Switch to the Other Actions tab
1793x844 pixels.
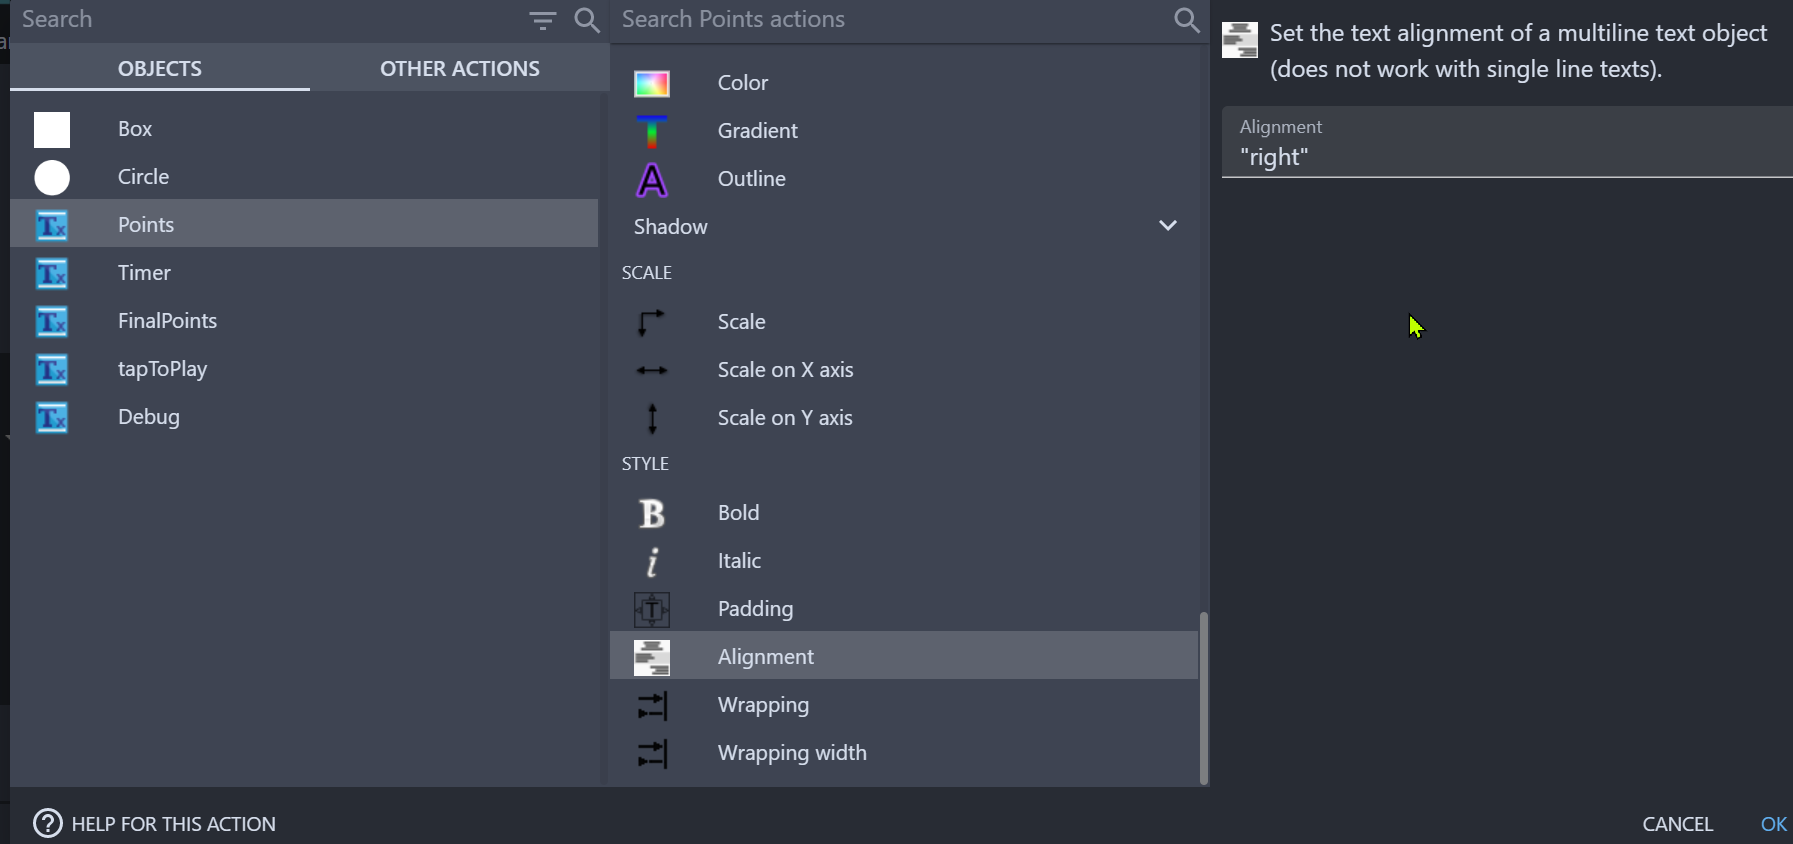[x=460, y=68]
